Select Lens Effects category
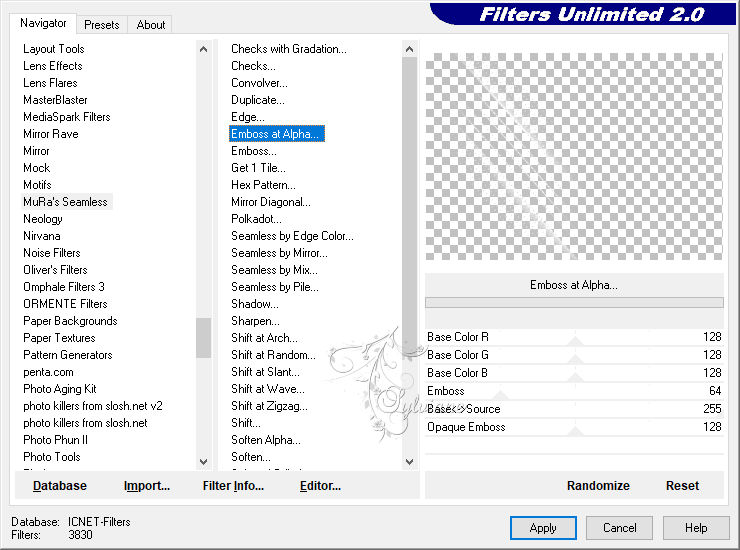The image size is (740, 550). point(53,66)
